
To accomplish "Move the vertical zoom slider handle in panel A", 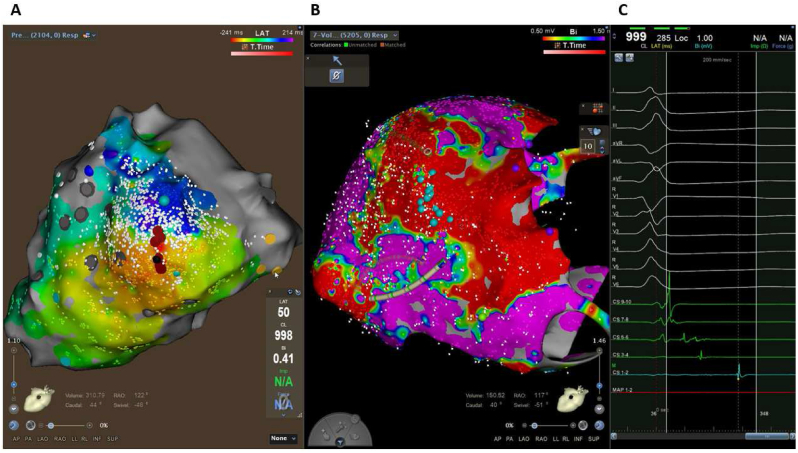I will (14, 385).
